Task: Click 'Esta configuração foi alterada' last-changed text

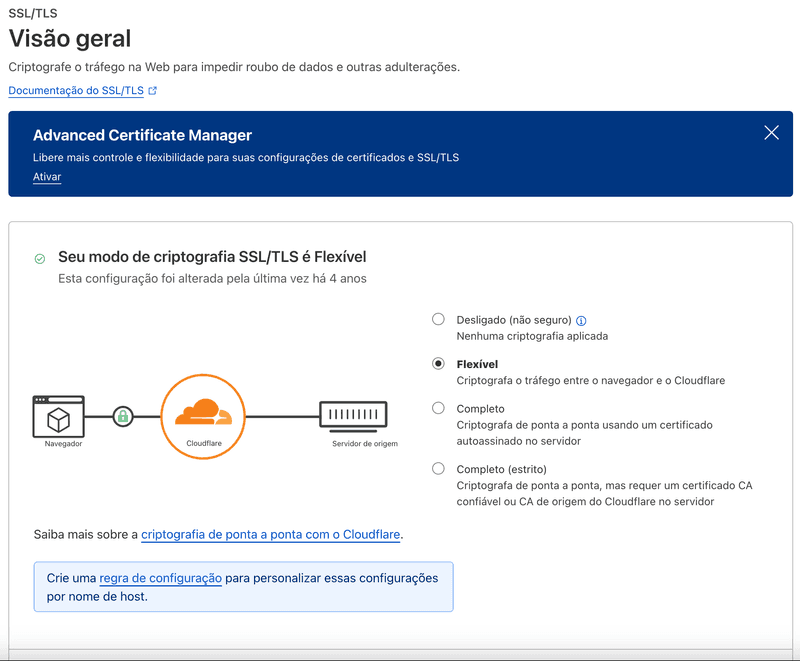Action: pyautogui.click(x=212, y=278)
